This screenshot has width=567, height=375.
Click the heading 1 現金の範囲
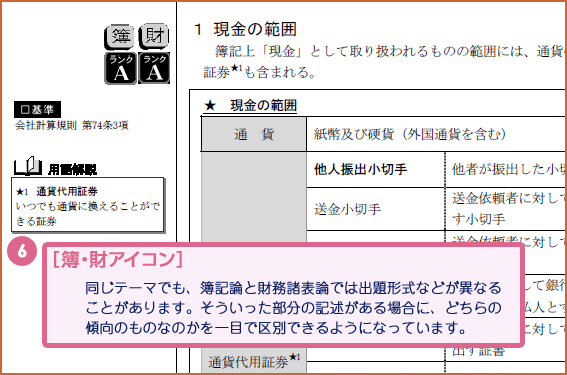[246, 30]
